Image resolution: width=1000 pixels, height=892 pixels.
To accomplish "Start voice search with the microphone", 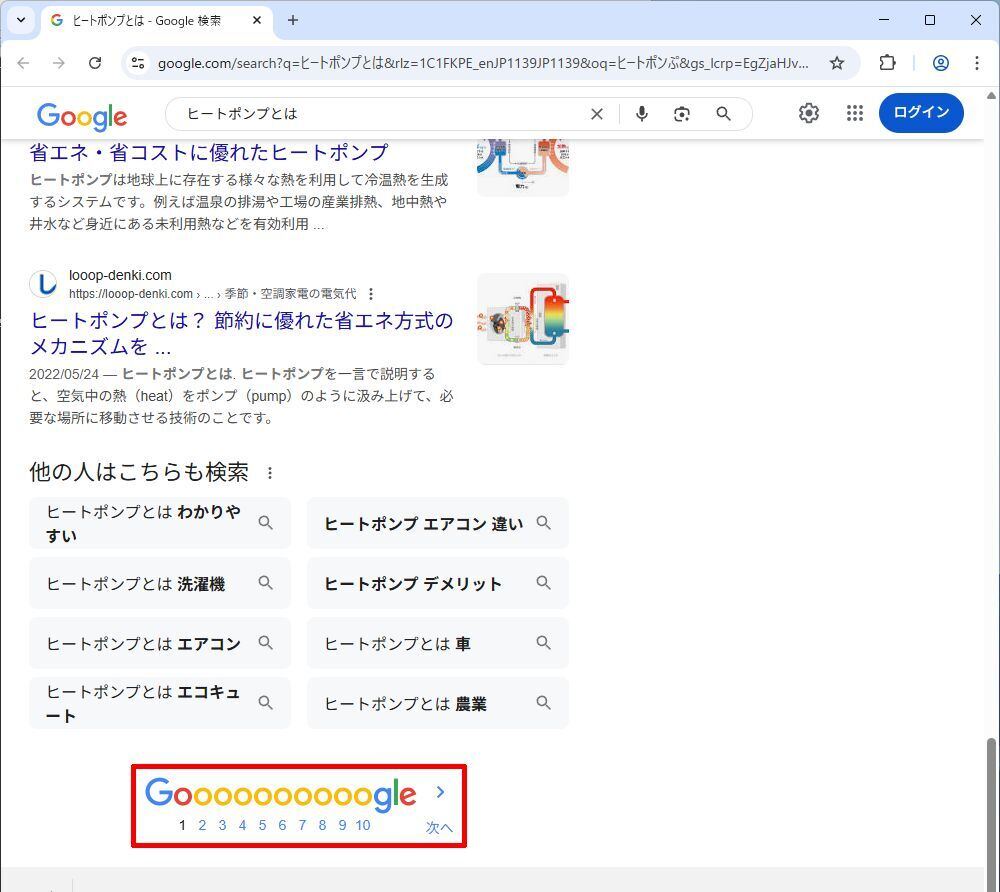I will (642, 114).
